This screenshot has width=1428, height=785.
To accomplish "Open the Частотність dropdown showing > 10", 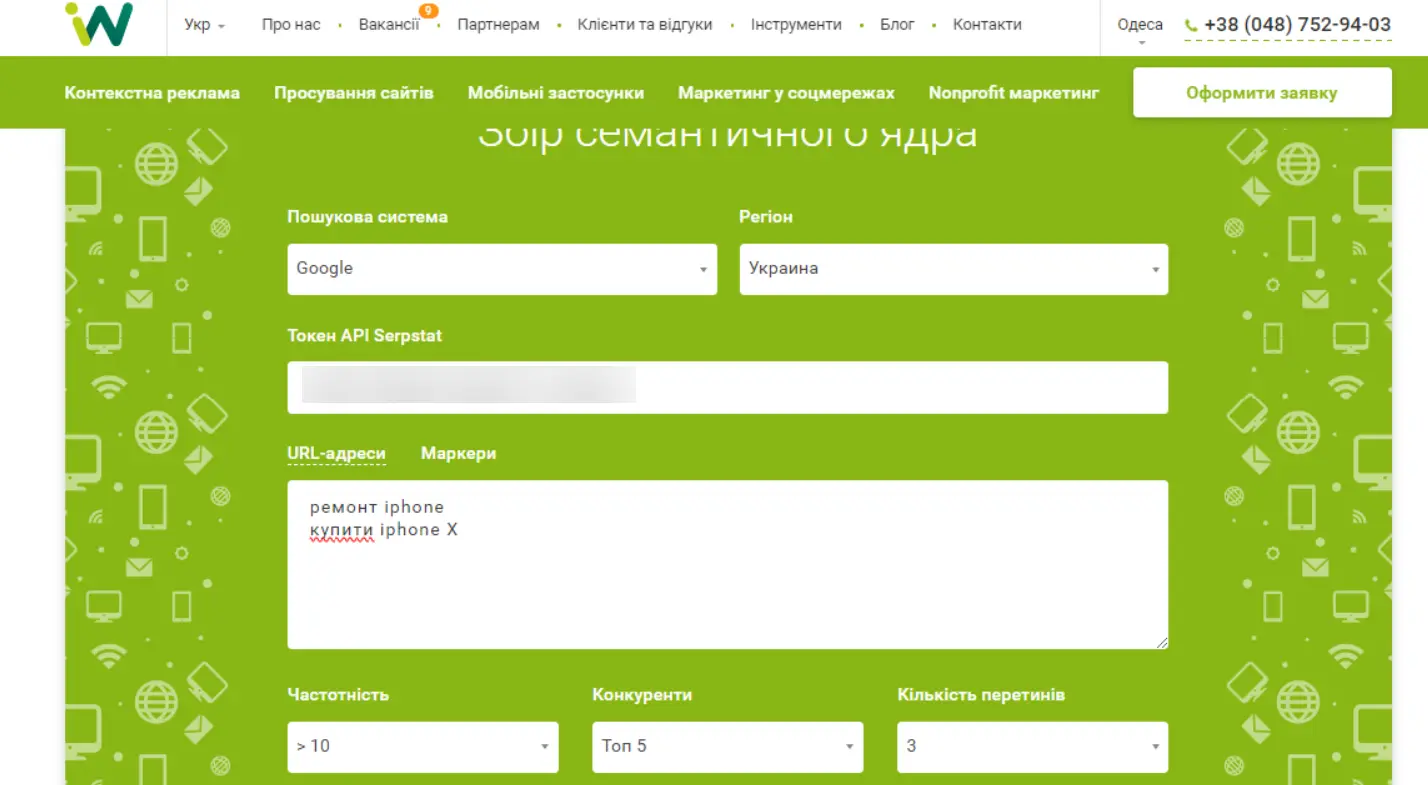I will [423, 747].
